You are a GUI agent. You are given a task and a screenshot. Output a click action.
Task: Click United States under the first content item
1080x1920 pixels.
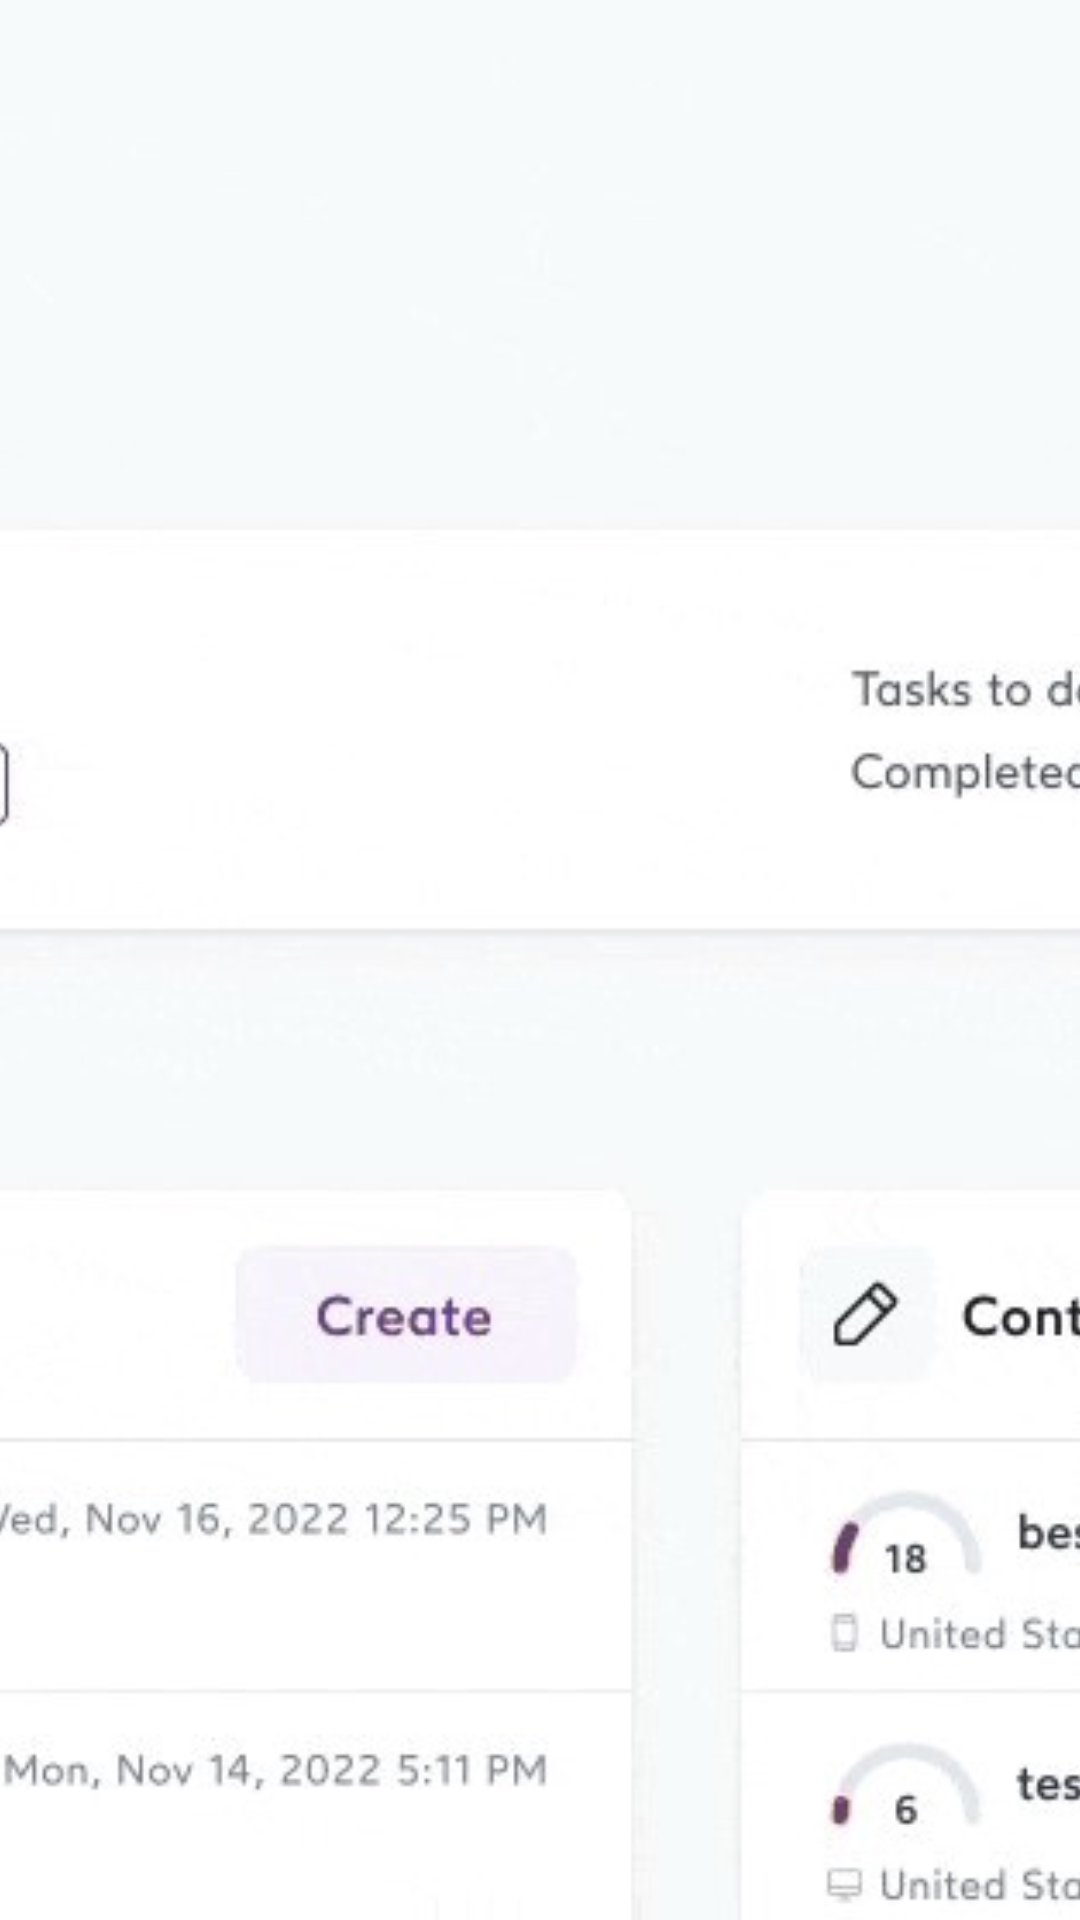tap(979, 1634)
